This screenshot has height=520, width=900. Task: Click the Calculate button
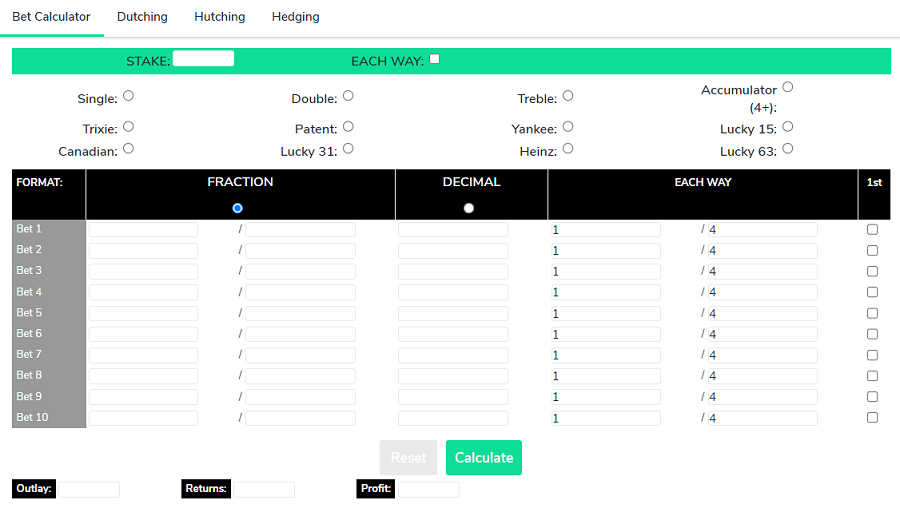pyautogui.click(x=484, y=457)
